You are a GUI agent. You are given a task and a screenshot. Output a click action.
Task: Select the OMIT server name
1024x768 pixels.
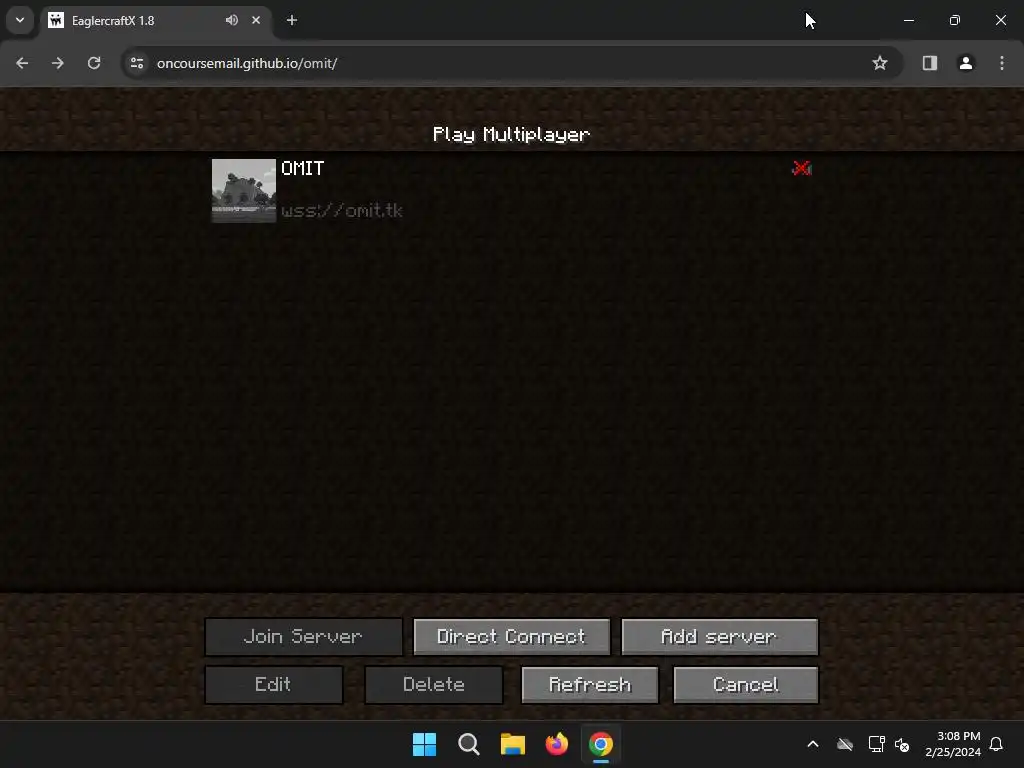302,168
